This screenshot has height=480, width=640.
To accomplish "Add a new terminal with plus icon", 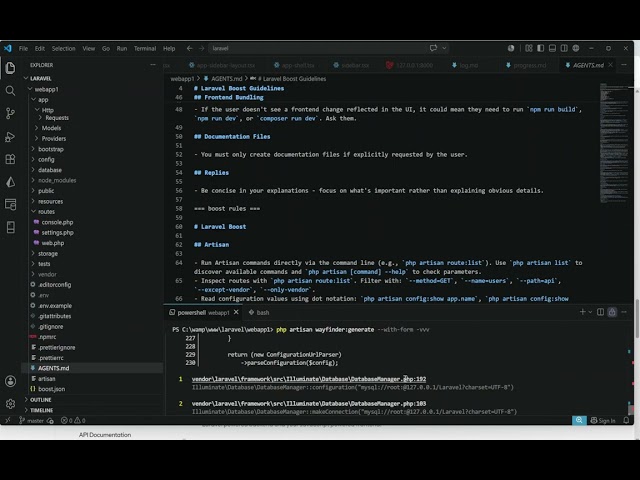I will click(x=582, y=312).
